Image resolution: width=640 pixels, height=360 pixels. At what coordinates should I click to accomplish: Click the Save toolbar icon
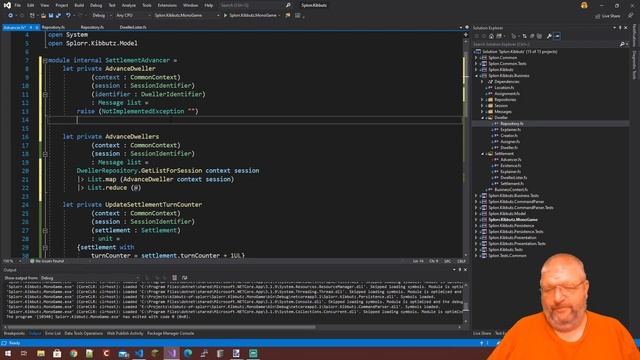click(x=51, y=16)
